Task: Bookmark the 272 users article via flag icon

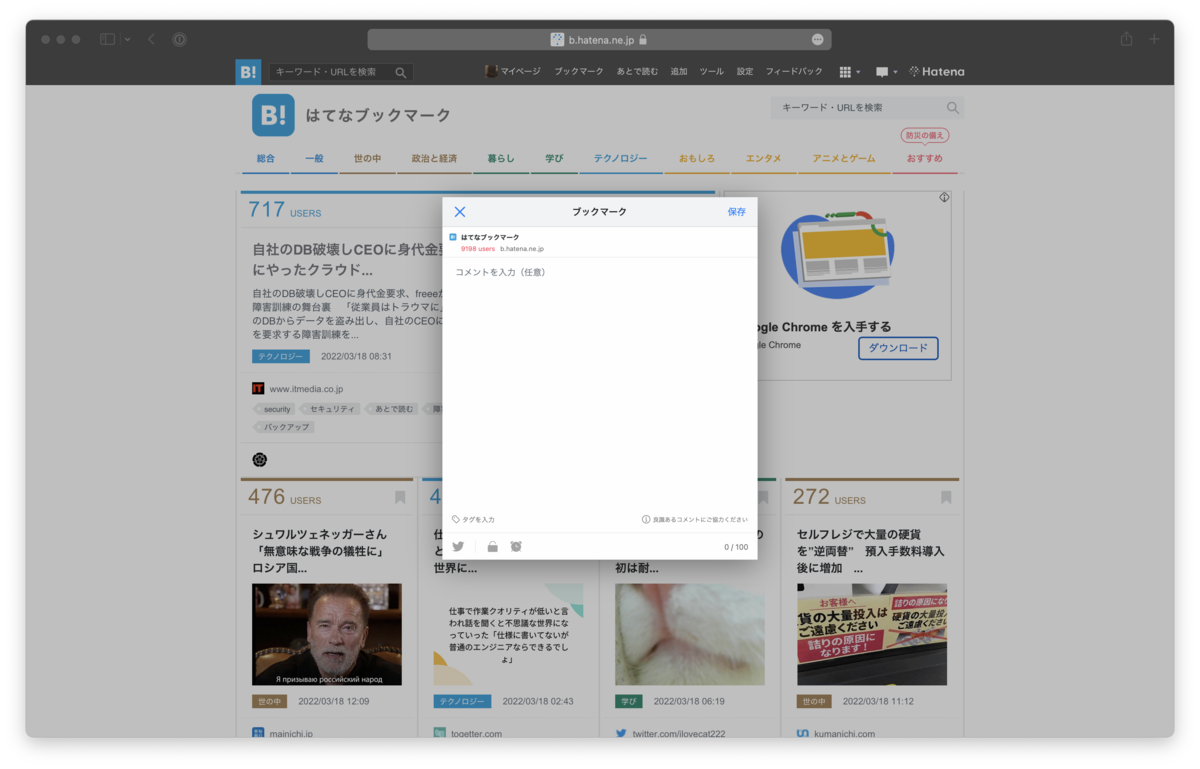Action: 946,497
